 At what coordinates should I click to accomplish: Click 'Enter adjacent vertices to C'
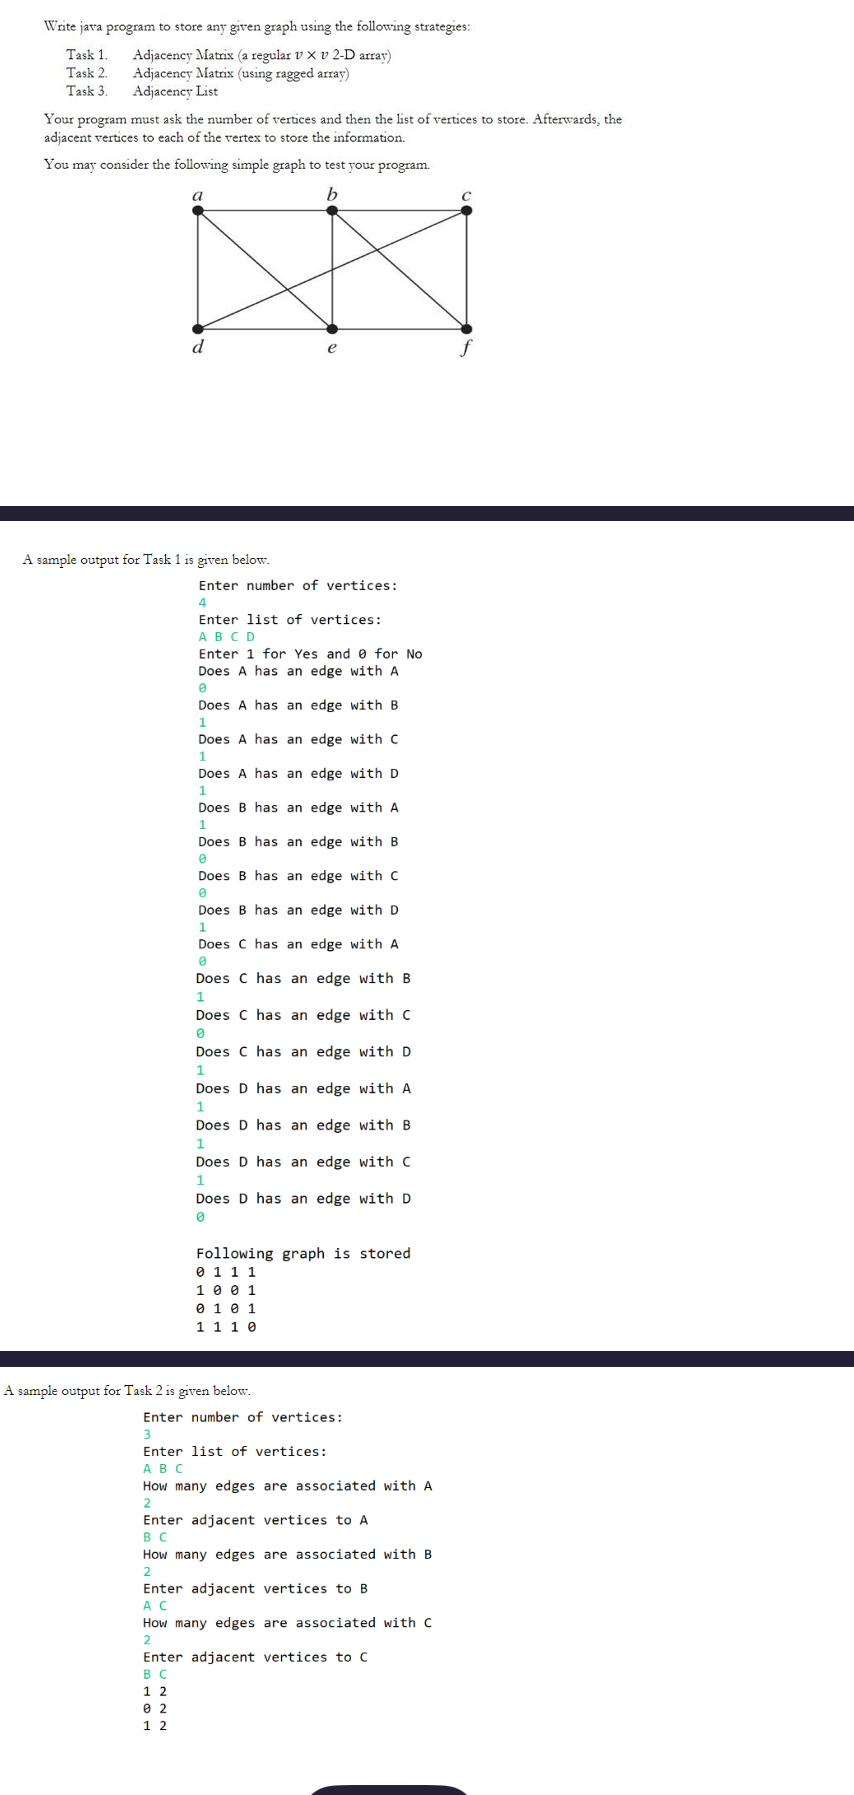[x=255, y=1657]
